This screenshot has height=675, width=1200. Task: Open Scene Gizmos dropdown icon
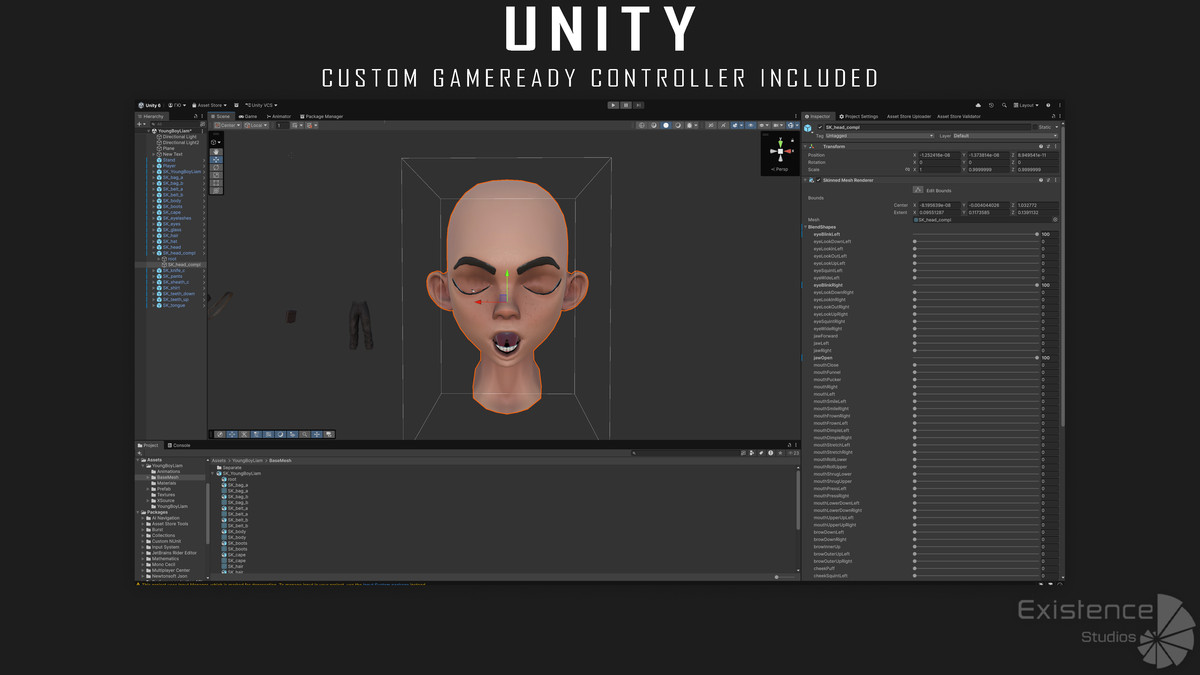[x=797, y=125]
